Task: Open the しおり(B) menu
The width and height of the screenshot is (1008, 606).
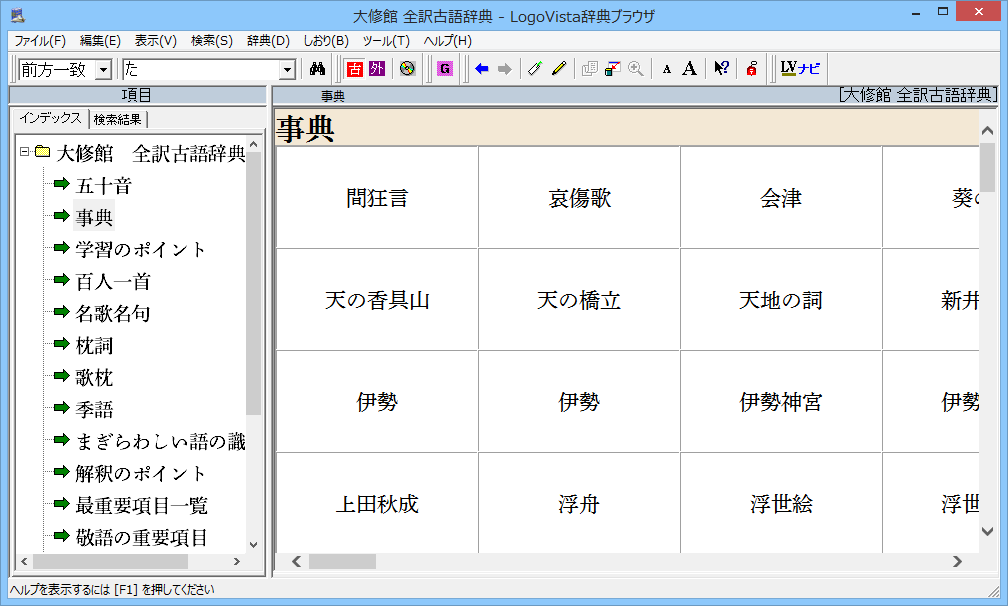Action: [x=326, y=40]
